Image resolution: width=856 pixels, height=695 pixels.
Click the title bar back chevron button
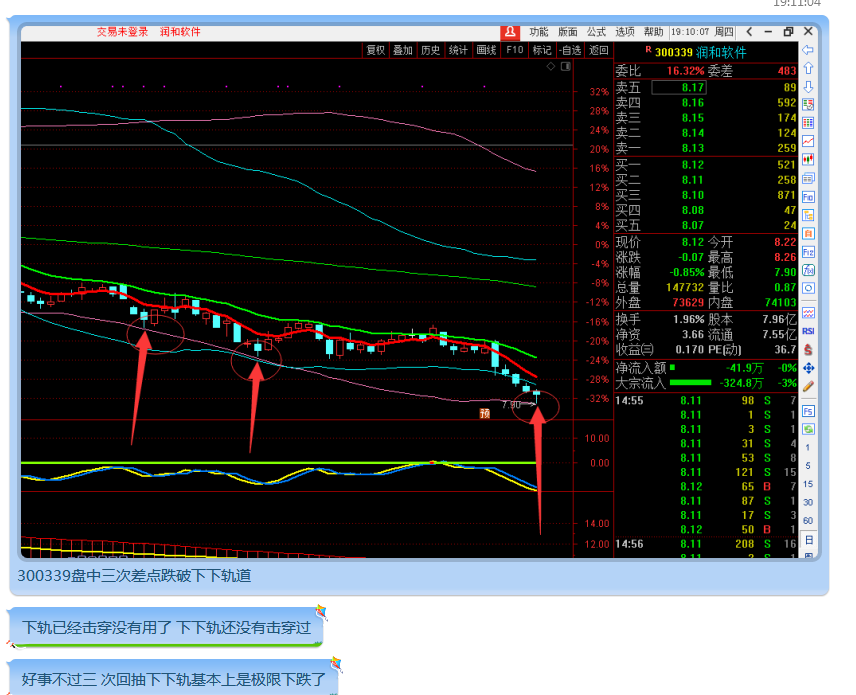coord(750,32)
